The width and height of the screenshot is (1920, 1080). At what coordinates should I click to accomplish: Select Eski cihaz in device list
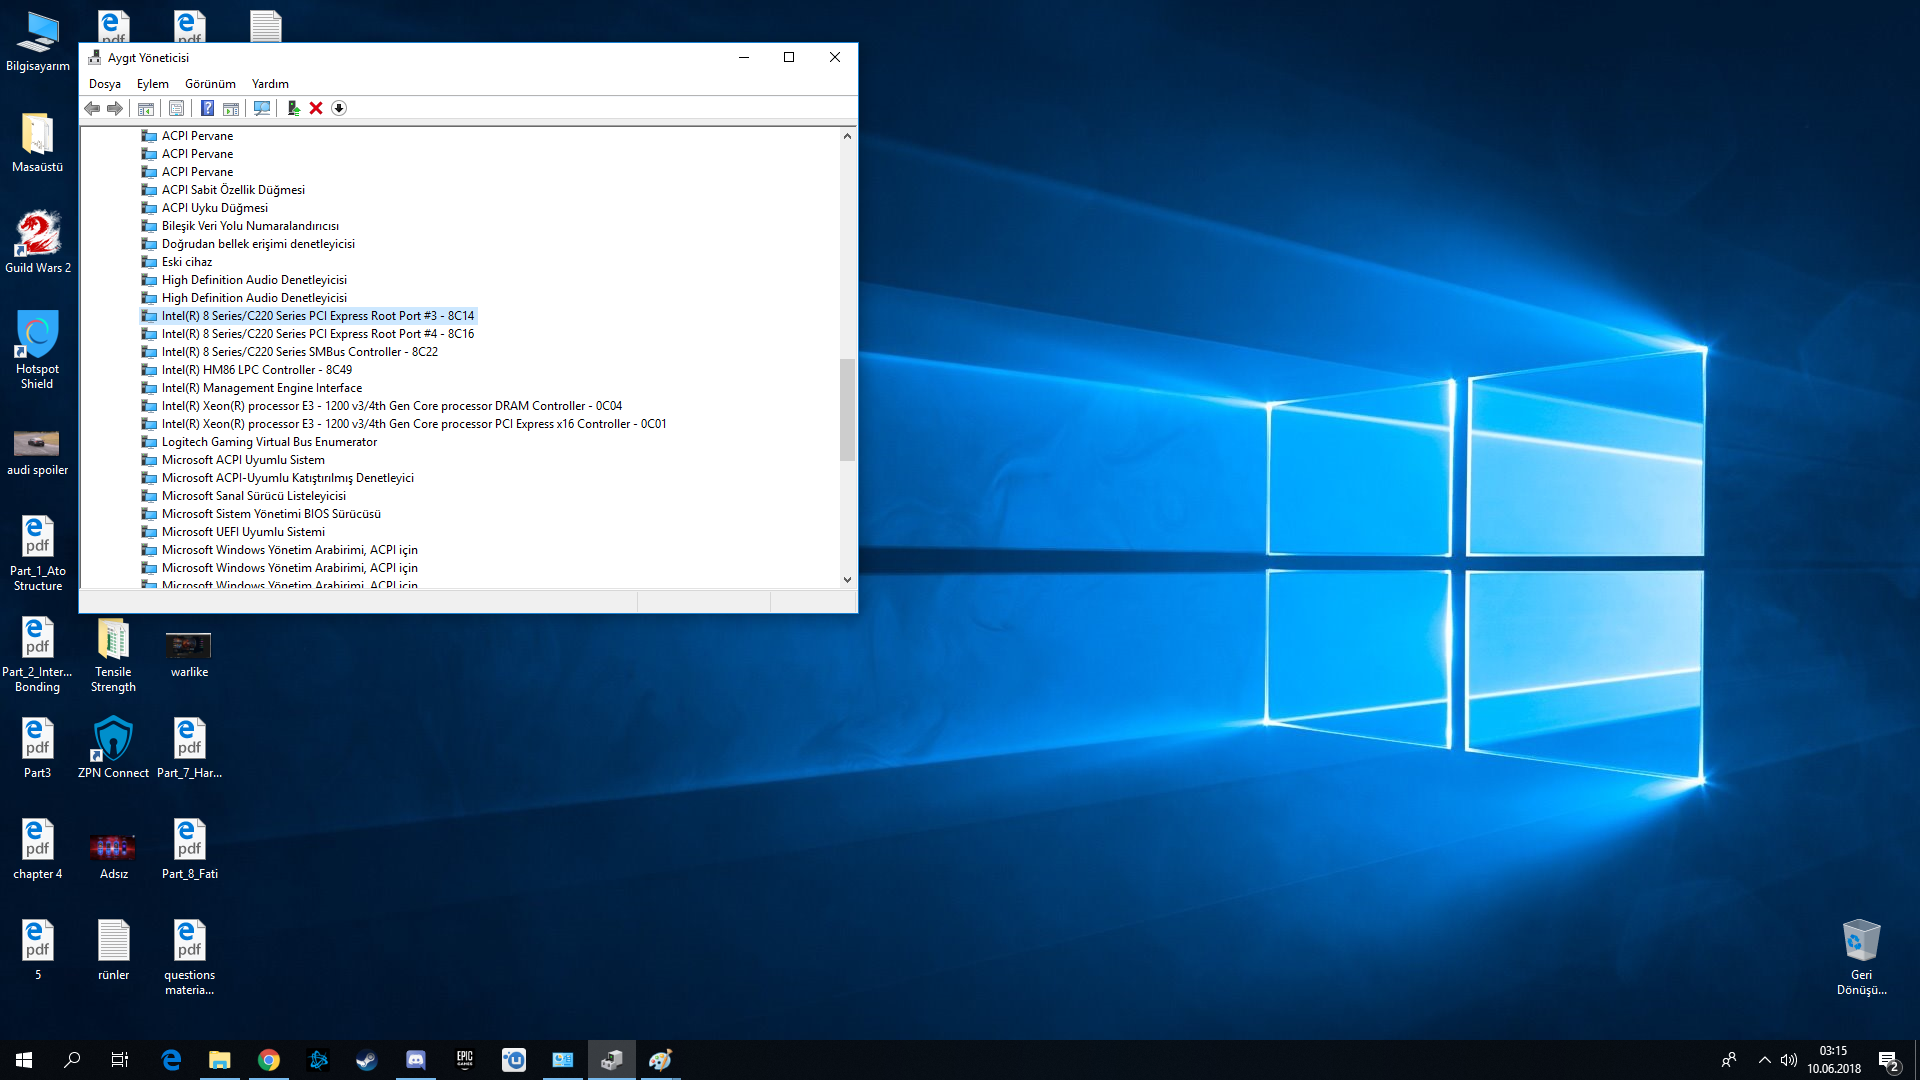point(187,262)
